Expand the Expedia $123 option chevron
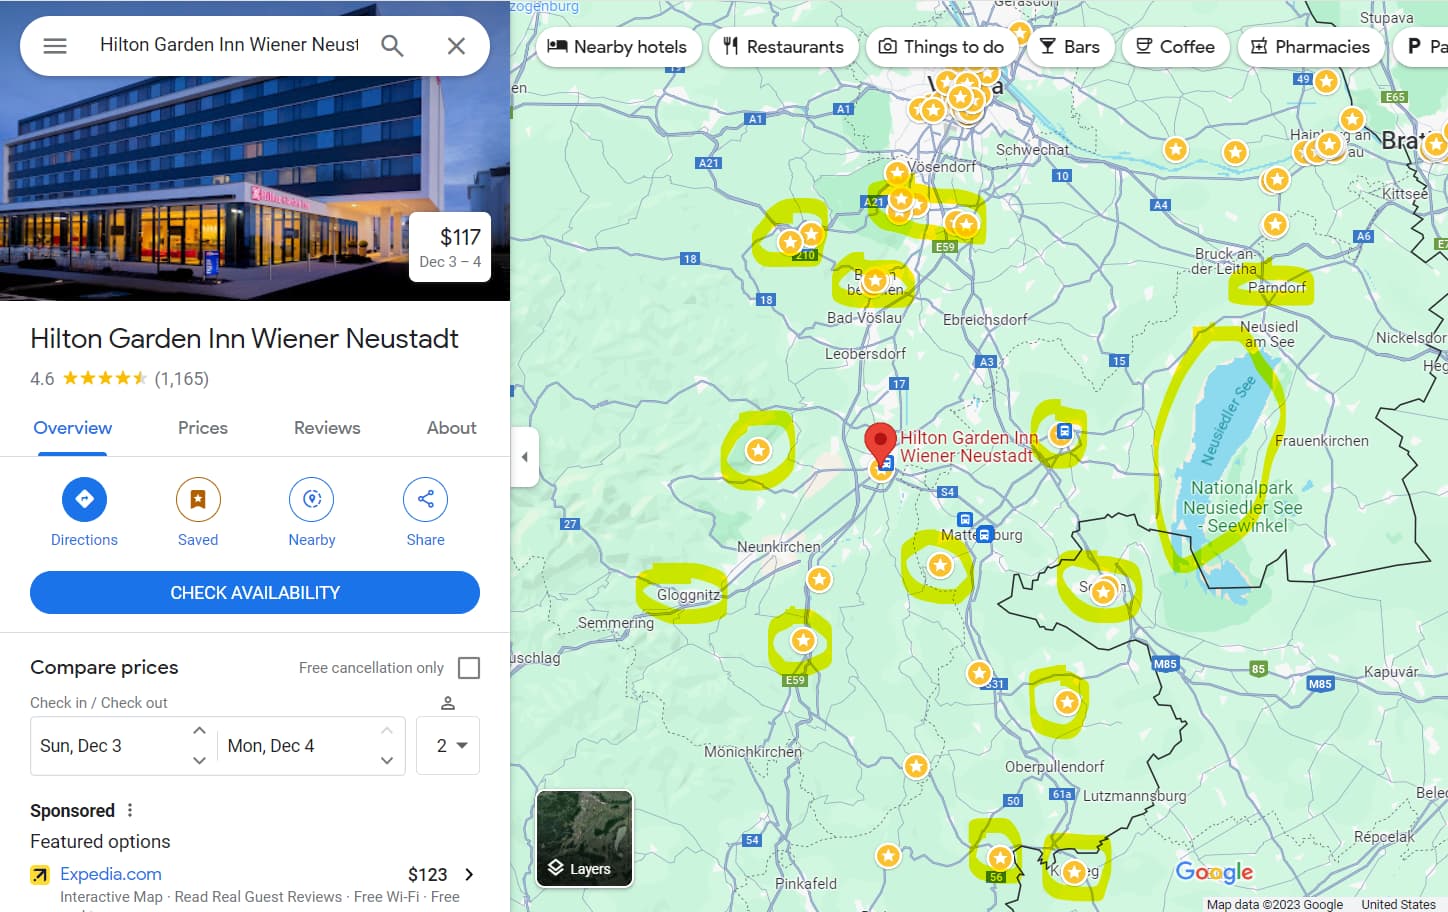The width and height of the screenshot is (1448, 912). tap(469, 875)
